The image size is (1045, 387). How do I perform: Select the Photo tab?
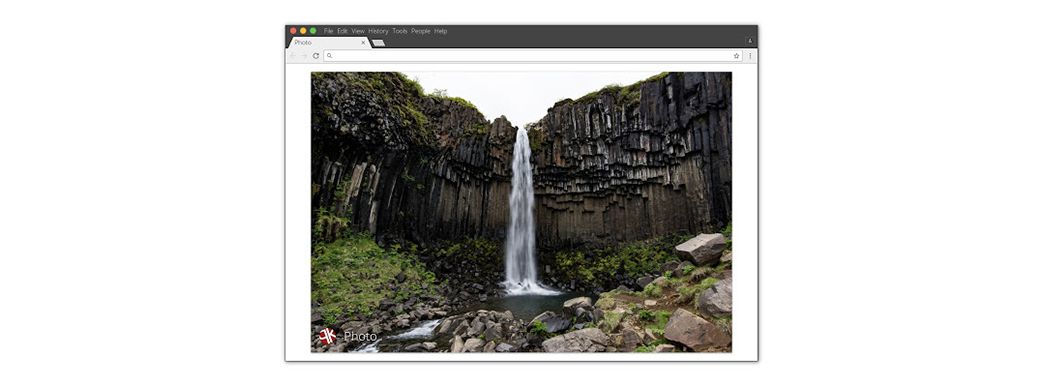coord(329,43)
